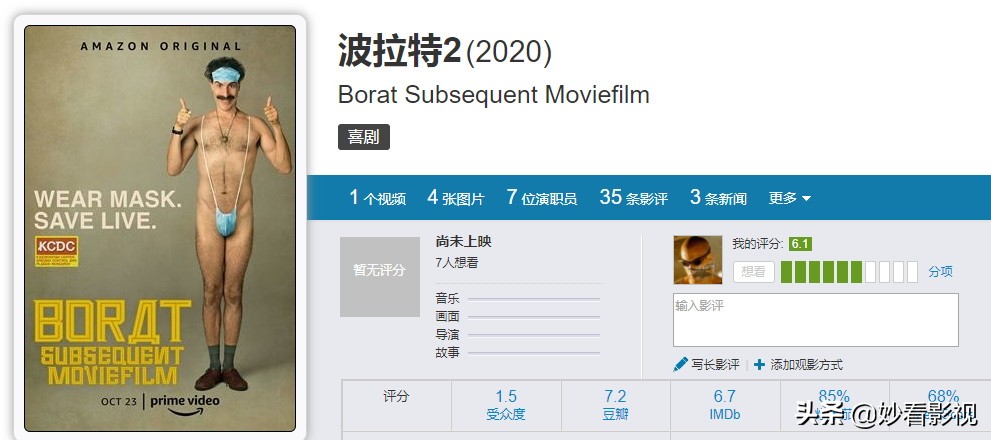991x440 pixels.
Task: Click the user avatar picture
Action: point(698,260)
